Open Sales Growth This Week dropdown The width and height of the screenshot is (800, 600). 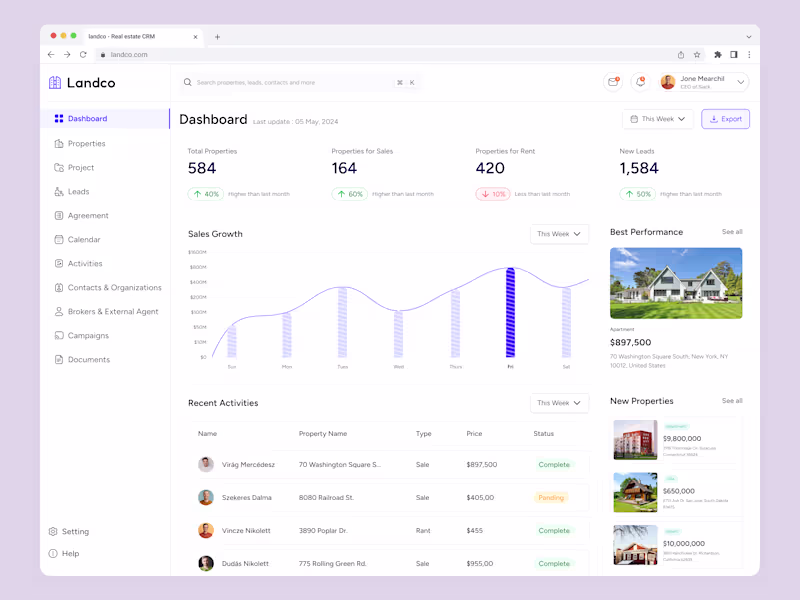point(559,234)
